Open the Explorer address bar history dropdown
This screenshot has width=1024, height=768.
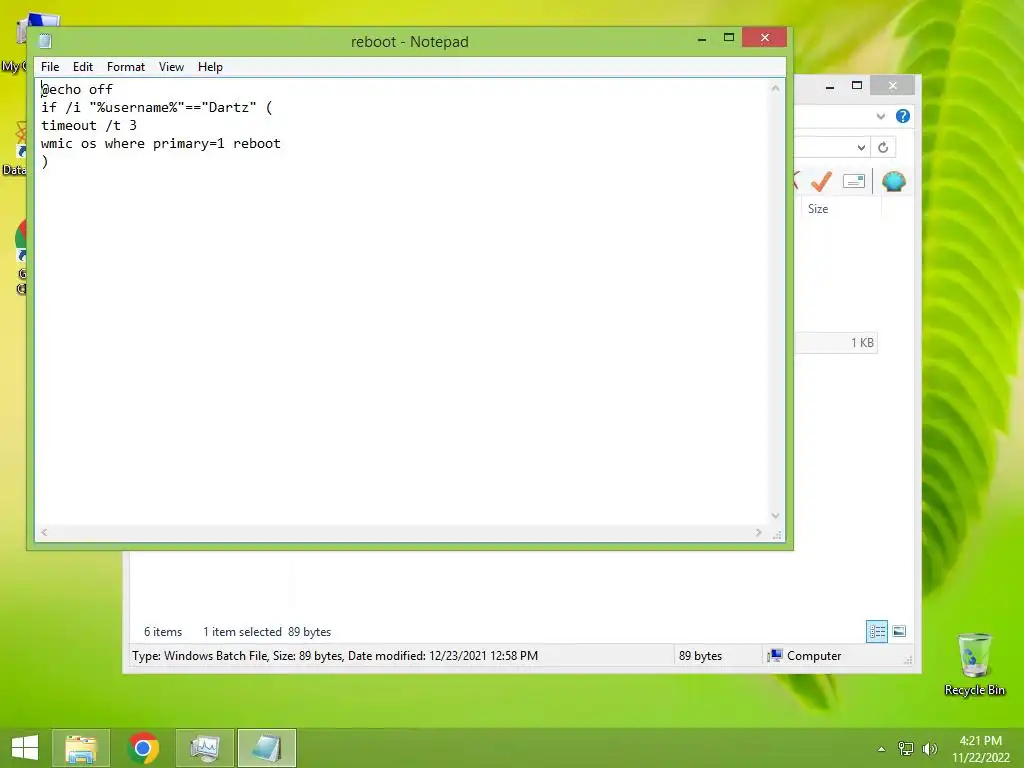[x=861, y=148]
